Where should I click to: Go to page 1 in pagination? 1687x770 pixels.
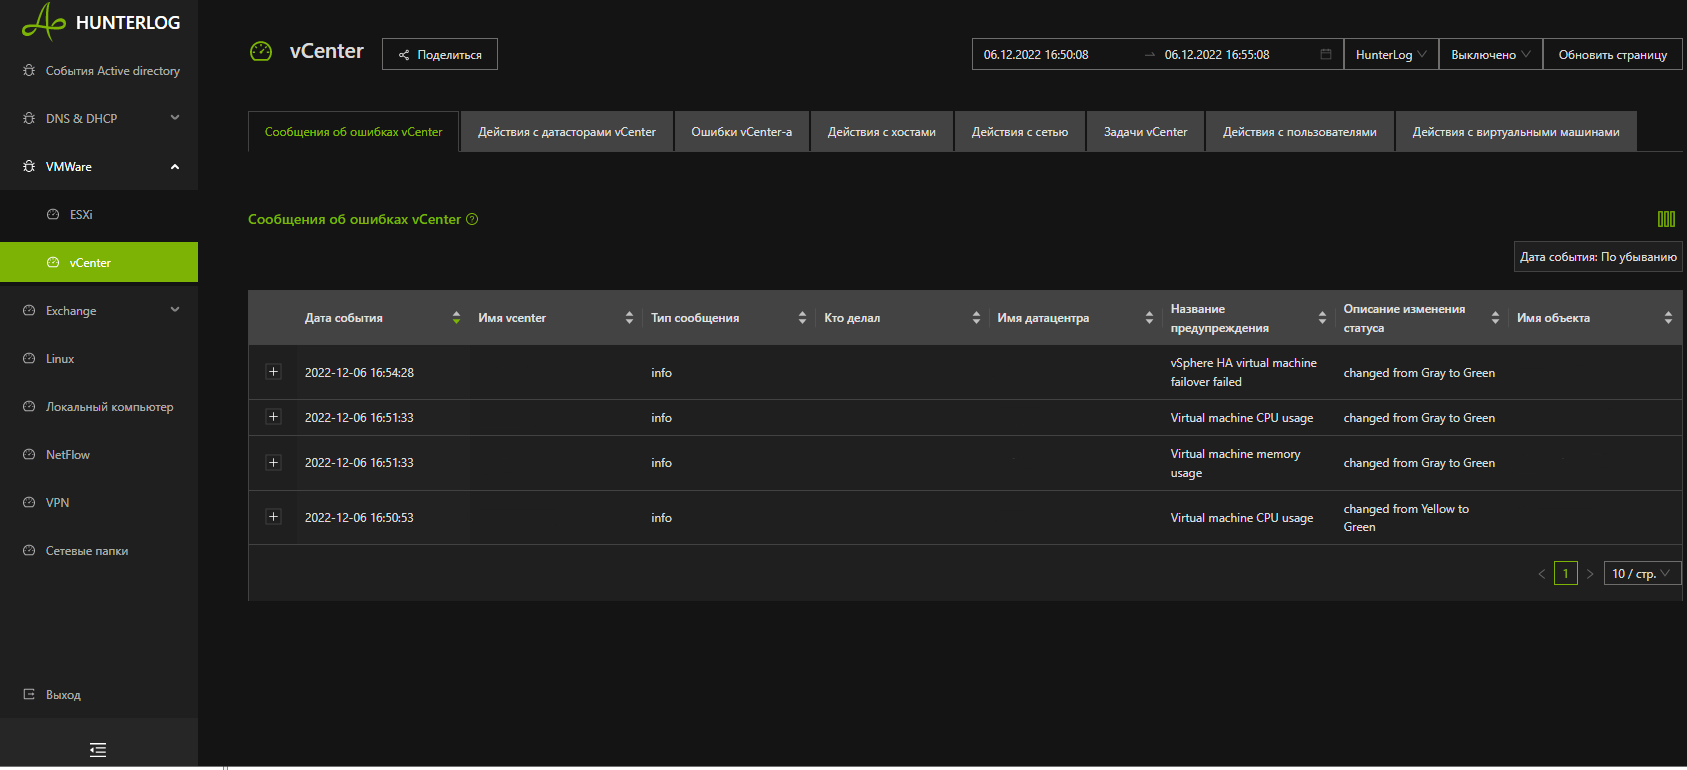(x=1566, y=573)
